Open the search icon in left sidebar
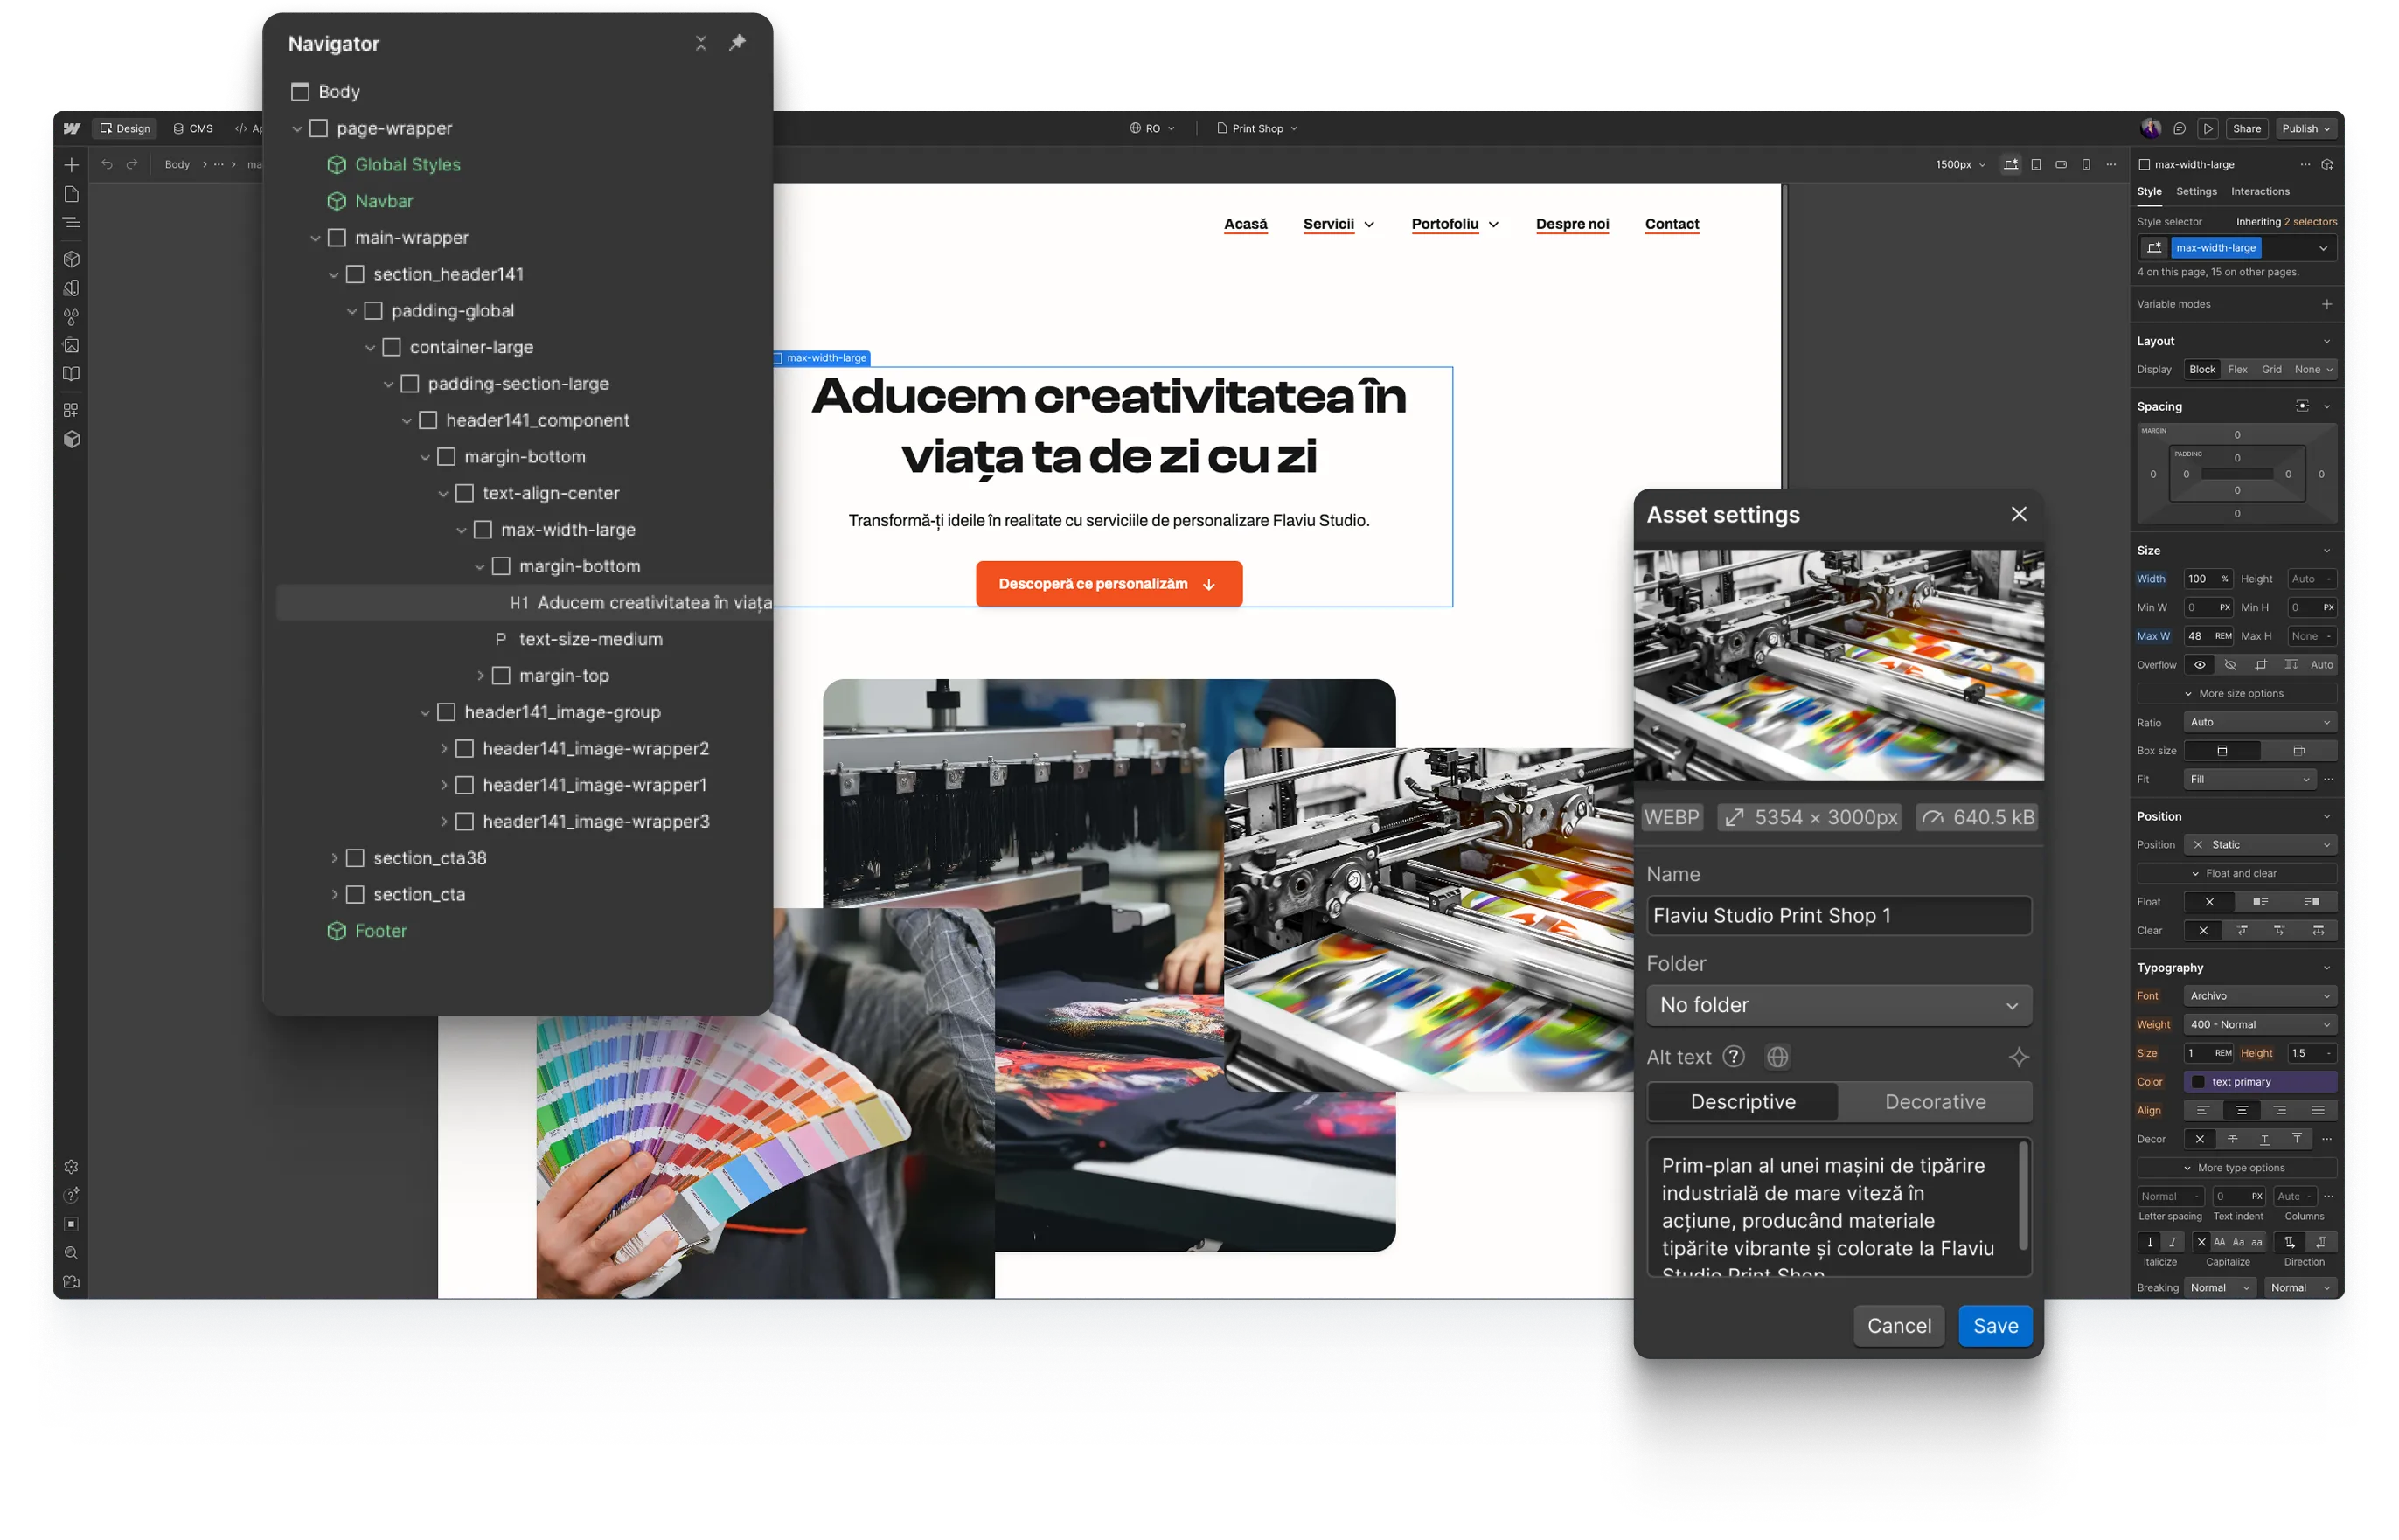The width and height of the screenshot is (2399, 1540). [71, 1253]
